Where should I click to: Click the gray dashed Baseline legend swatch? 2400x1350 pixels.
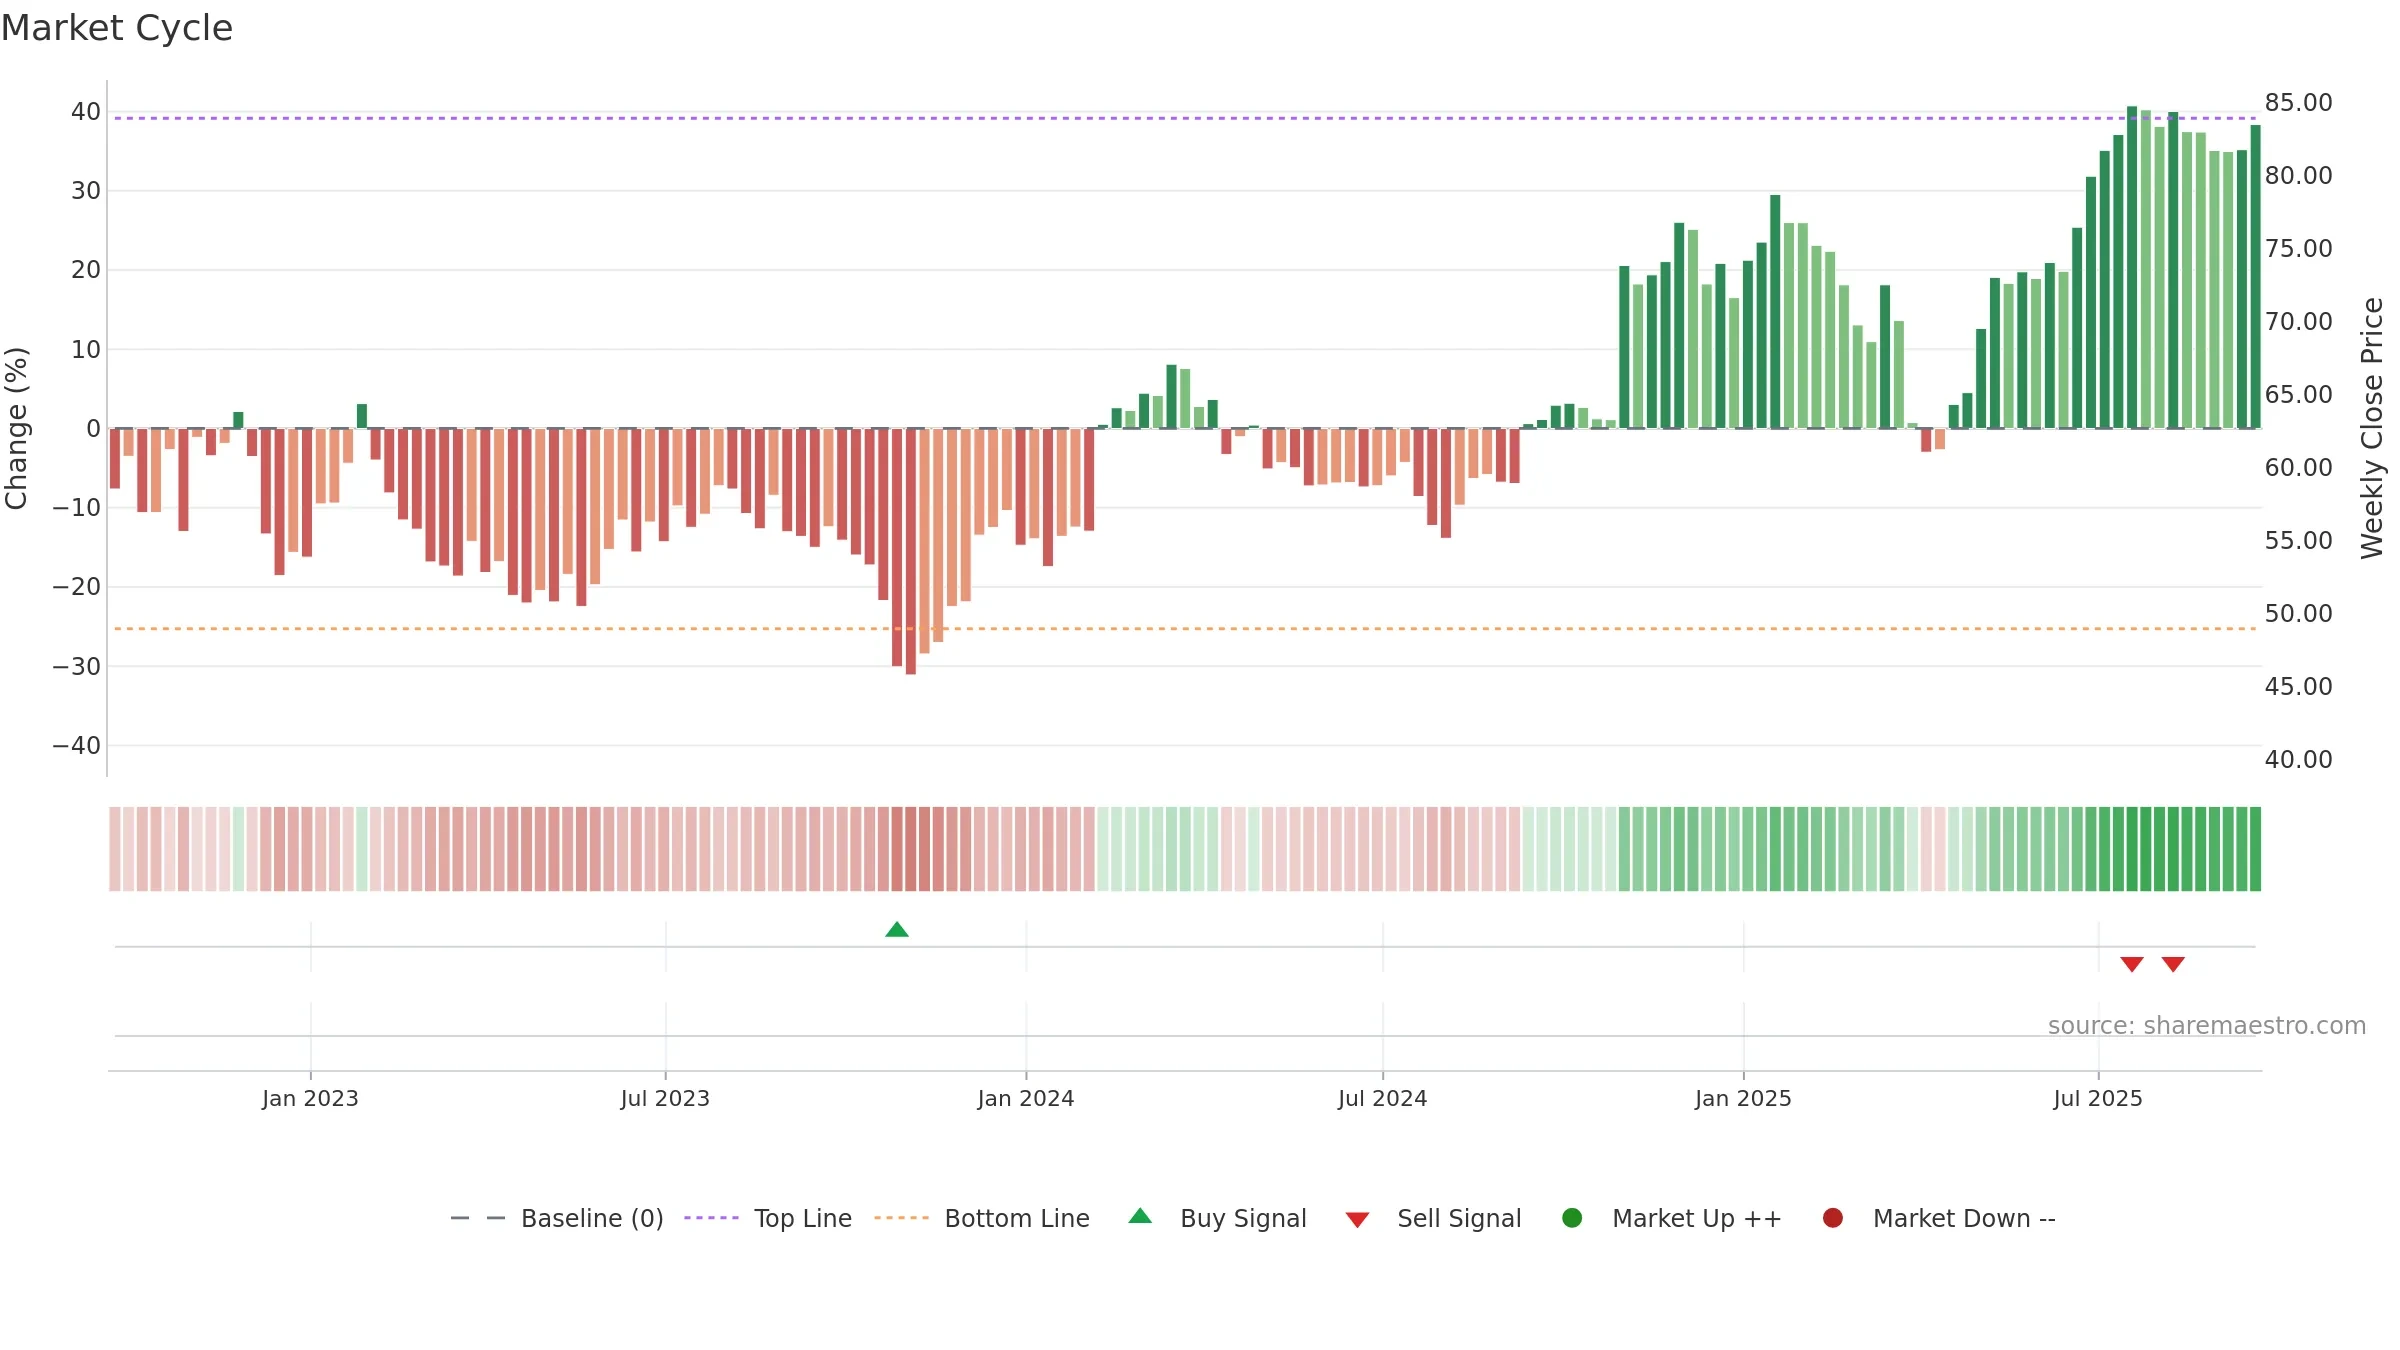[478, 1218]
